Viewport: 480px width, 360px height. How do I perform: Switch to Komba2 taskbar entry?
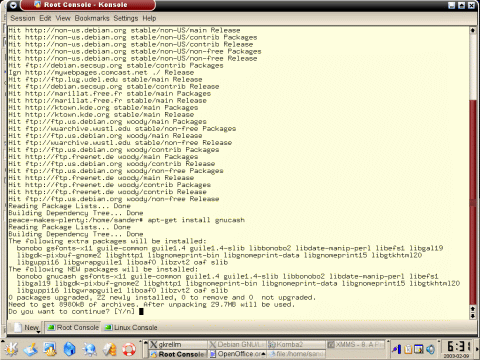296,344
